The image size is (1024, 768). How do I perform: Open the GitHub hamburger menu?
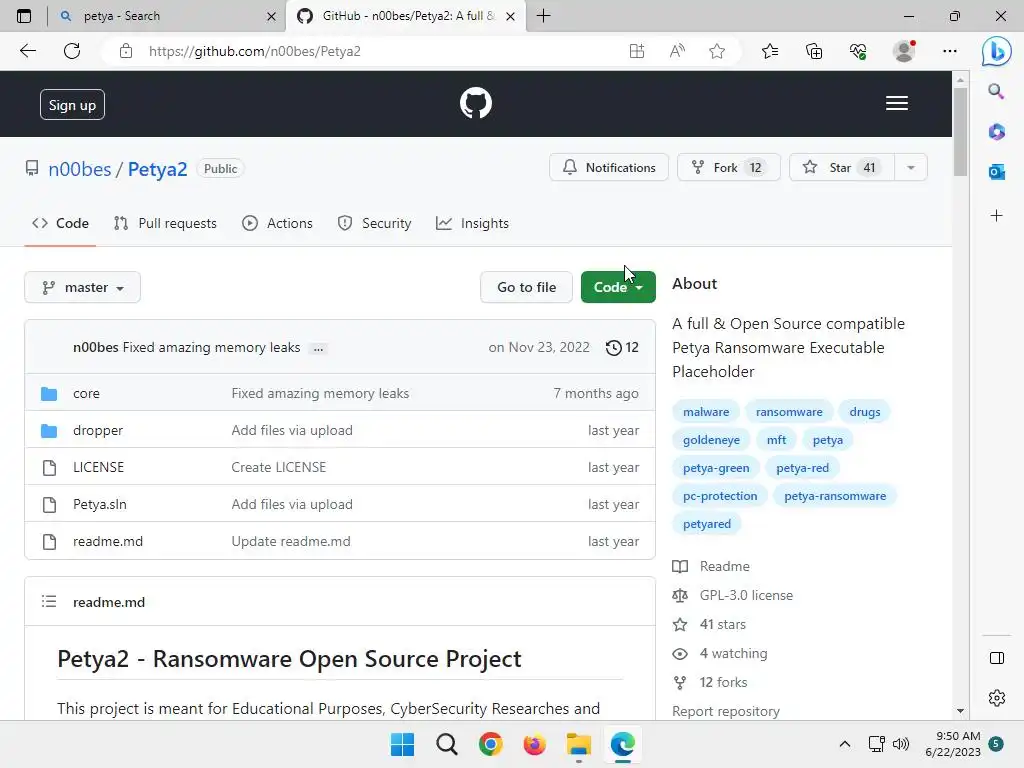tap(897, 103)
